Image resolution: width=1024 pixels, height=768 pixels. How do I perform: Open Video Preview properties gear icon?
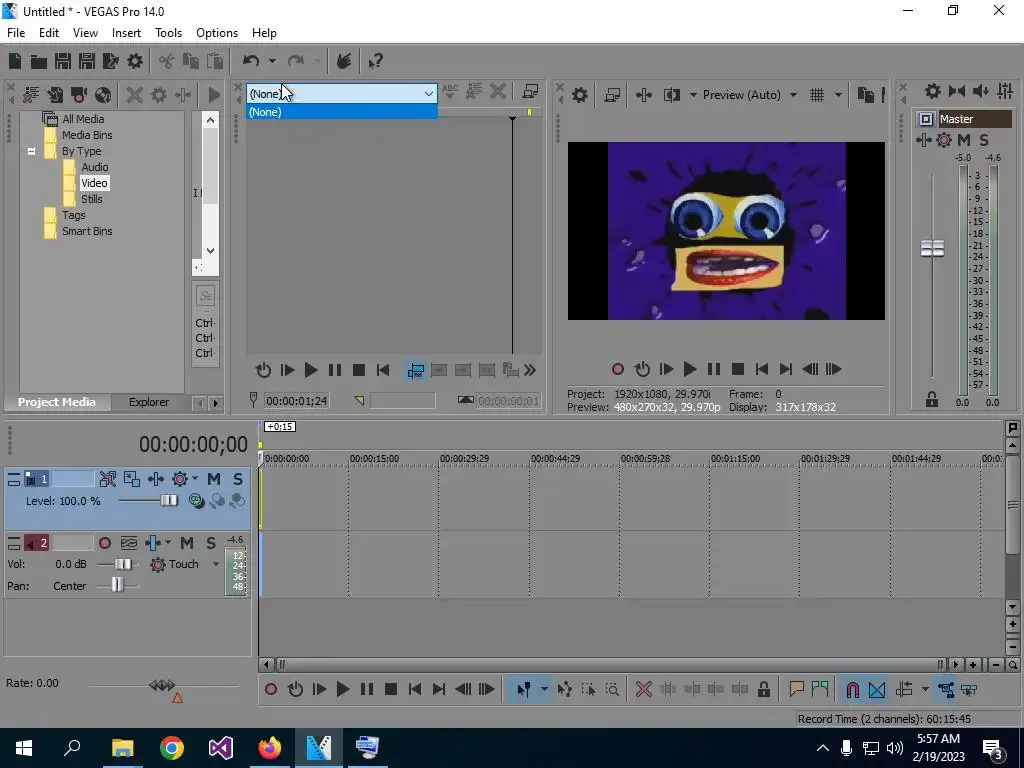[x=579, y=95]
